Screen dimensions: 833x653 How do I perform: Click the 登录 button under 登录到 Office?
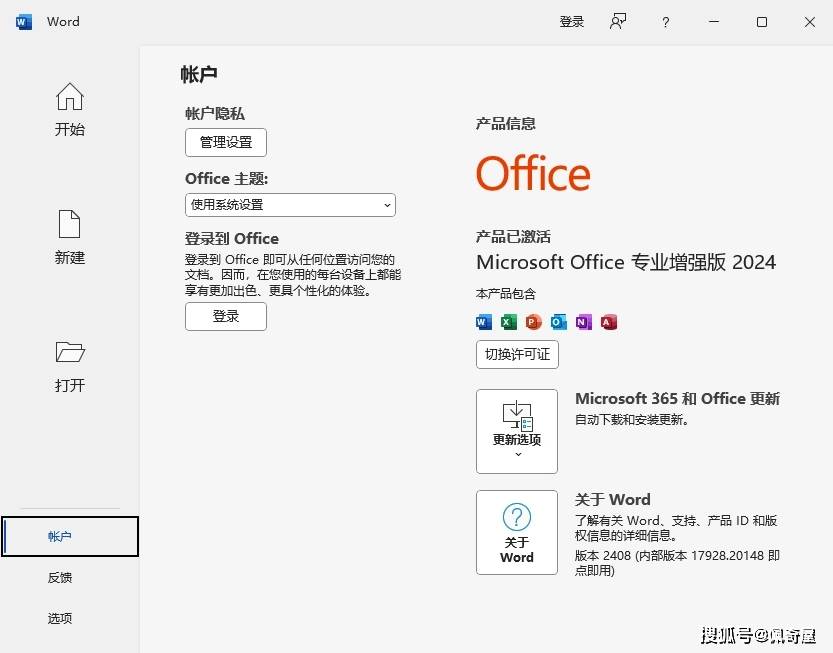(x=226, y=317)
